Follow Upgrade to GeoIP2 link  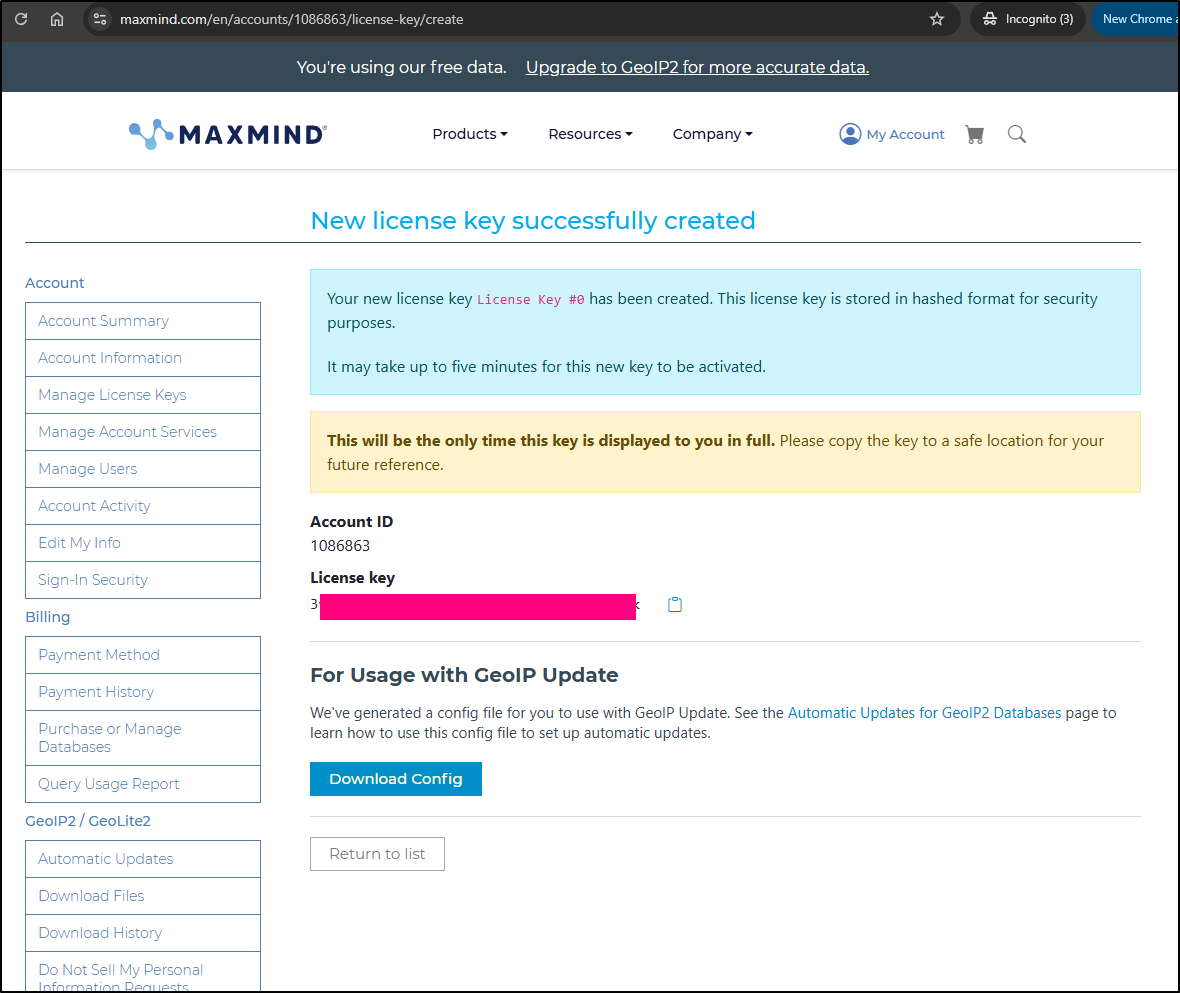coord(698,67)
